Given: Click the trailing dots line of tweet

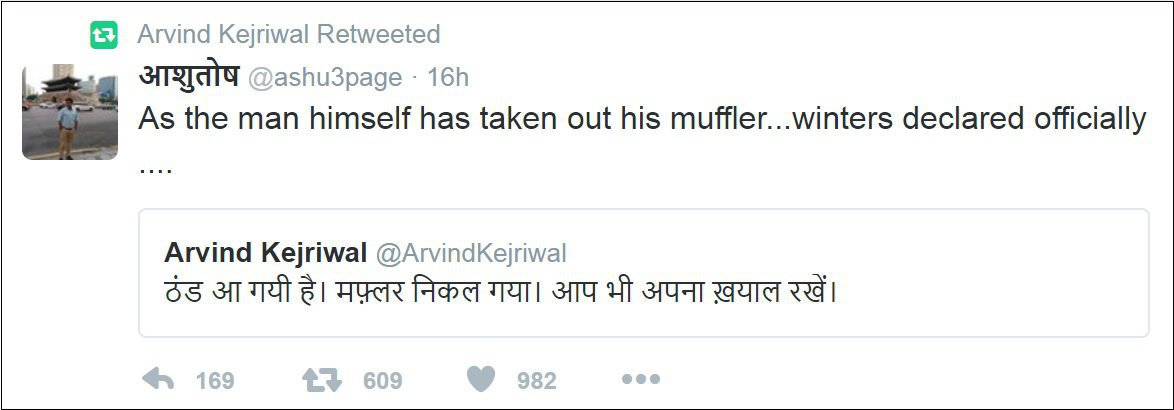Looking at the screenshot, I should pyautogui.click(x=156, y=171).
